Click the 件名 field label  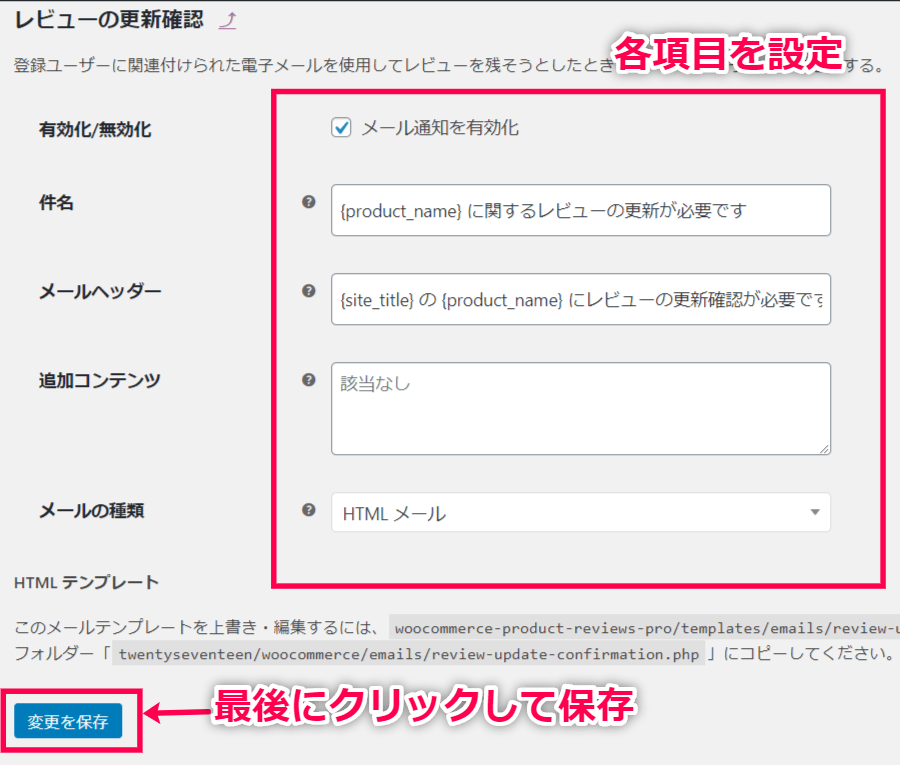tap(57, 203)
